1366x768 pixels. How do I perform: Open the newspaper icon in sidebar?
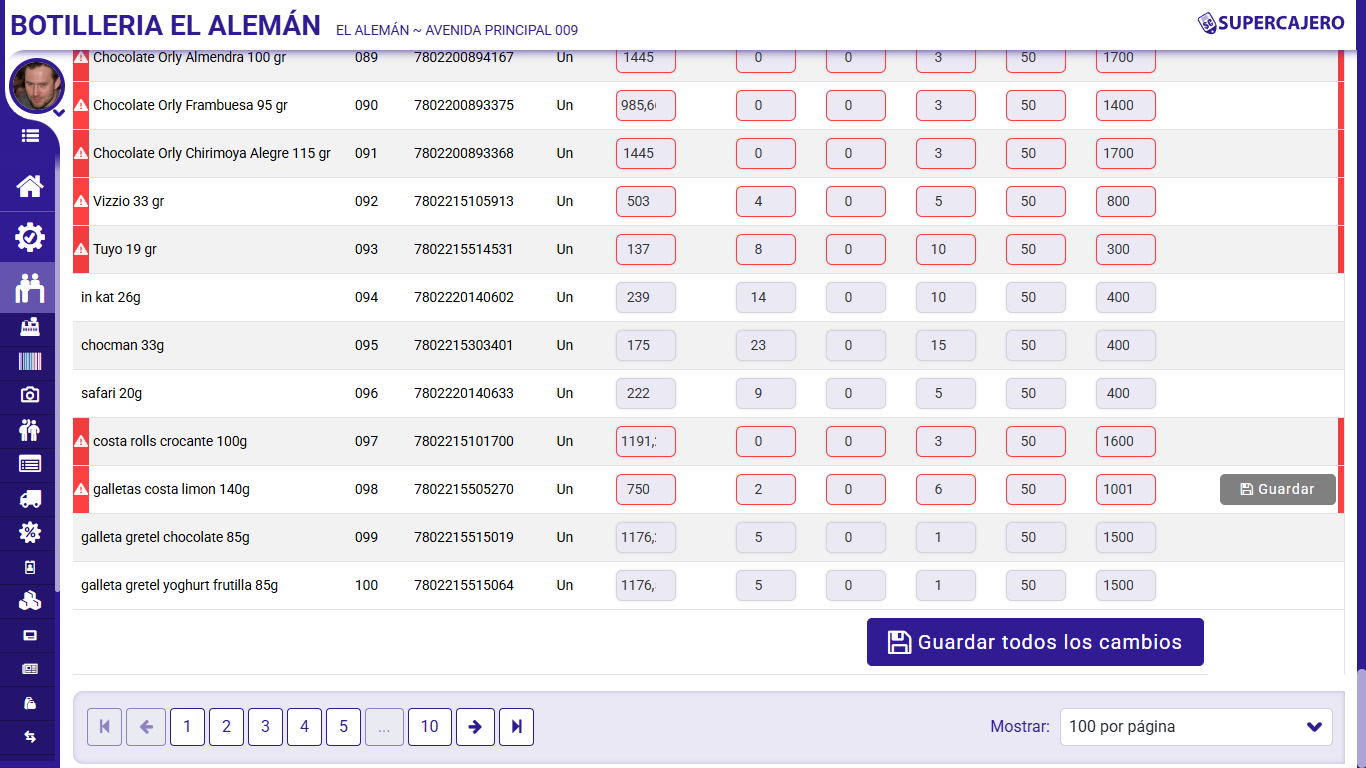(30, 669)
